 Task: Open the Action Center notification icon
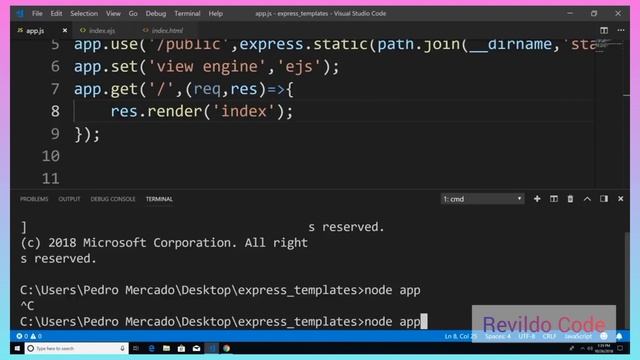pos(620,348)
